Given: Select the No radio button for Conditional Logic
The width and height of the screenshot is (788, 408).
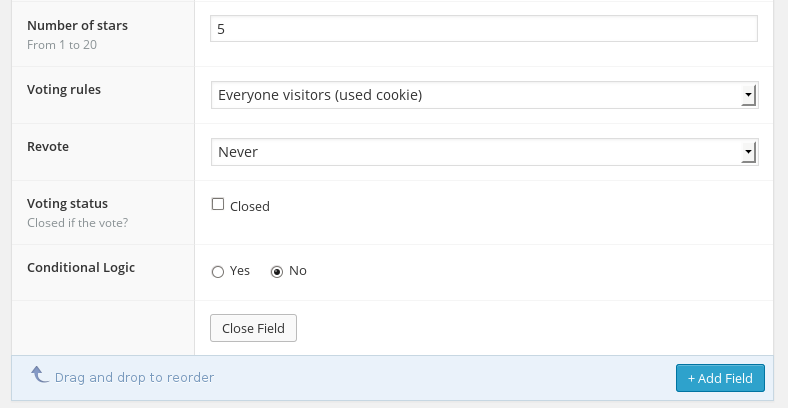Looking at the screenshot, I should [x=277, y=271].
